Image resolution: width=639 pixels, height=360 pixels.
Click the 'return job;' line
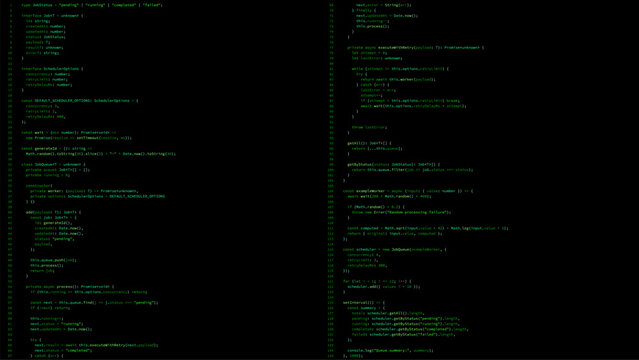pos(42,270)
